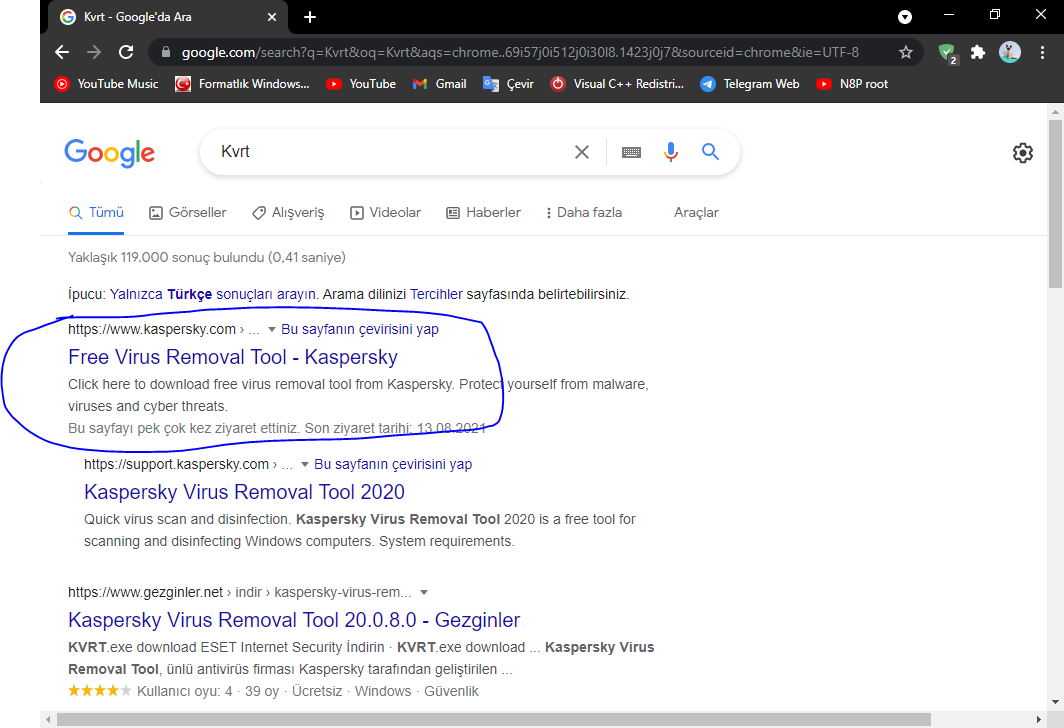Open Araçlar search tools

(696, 212)
